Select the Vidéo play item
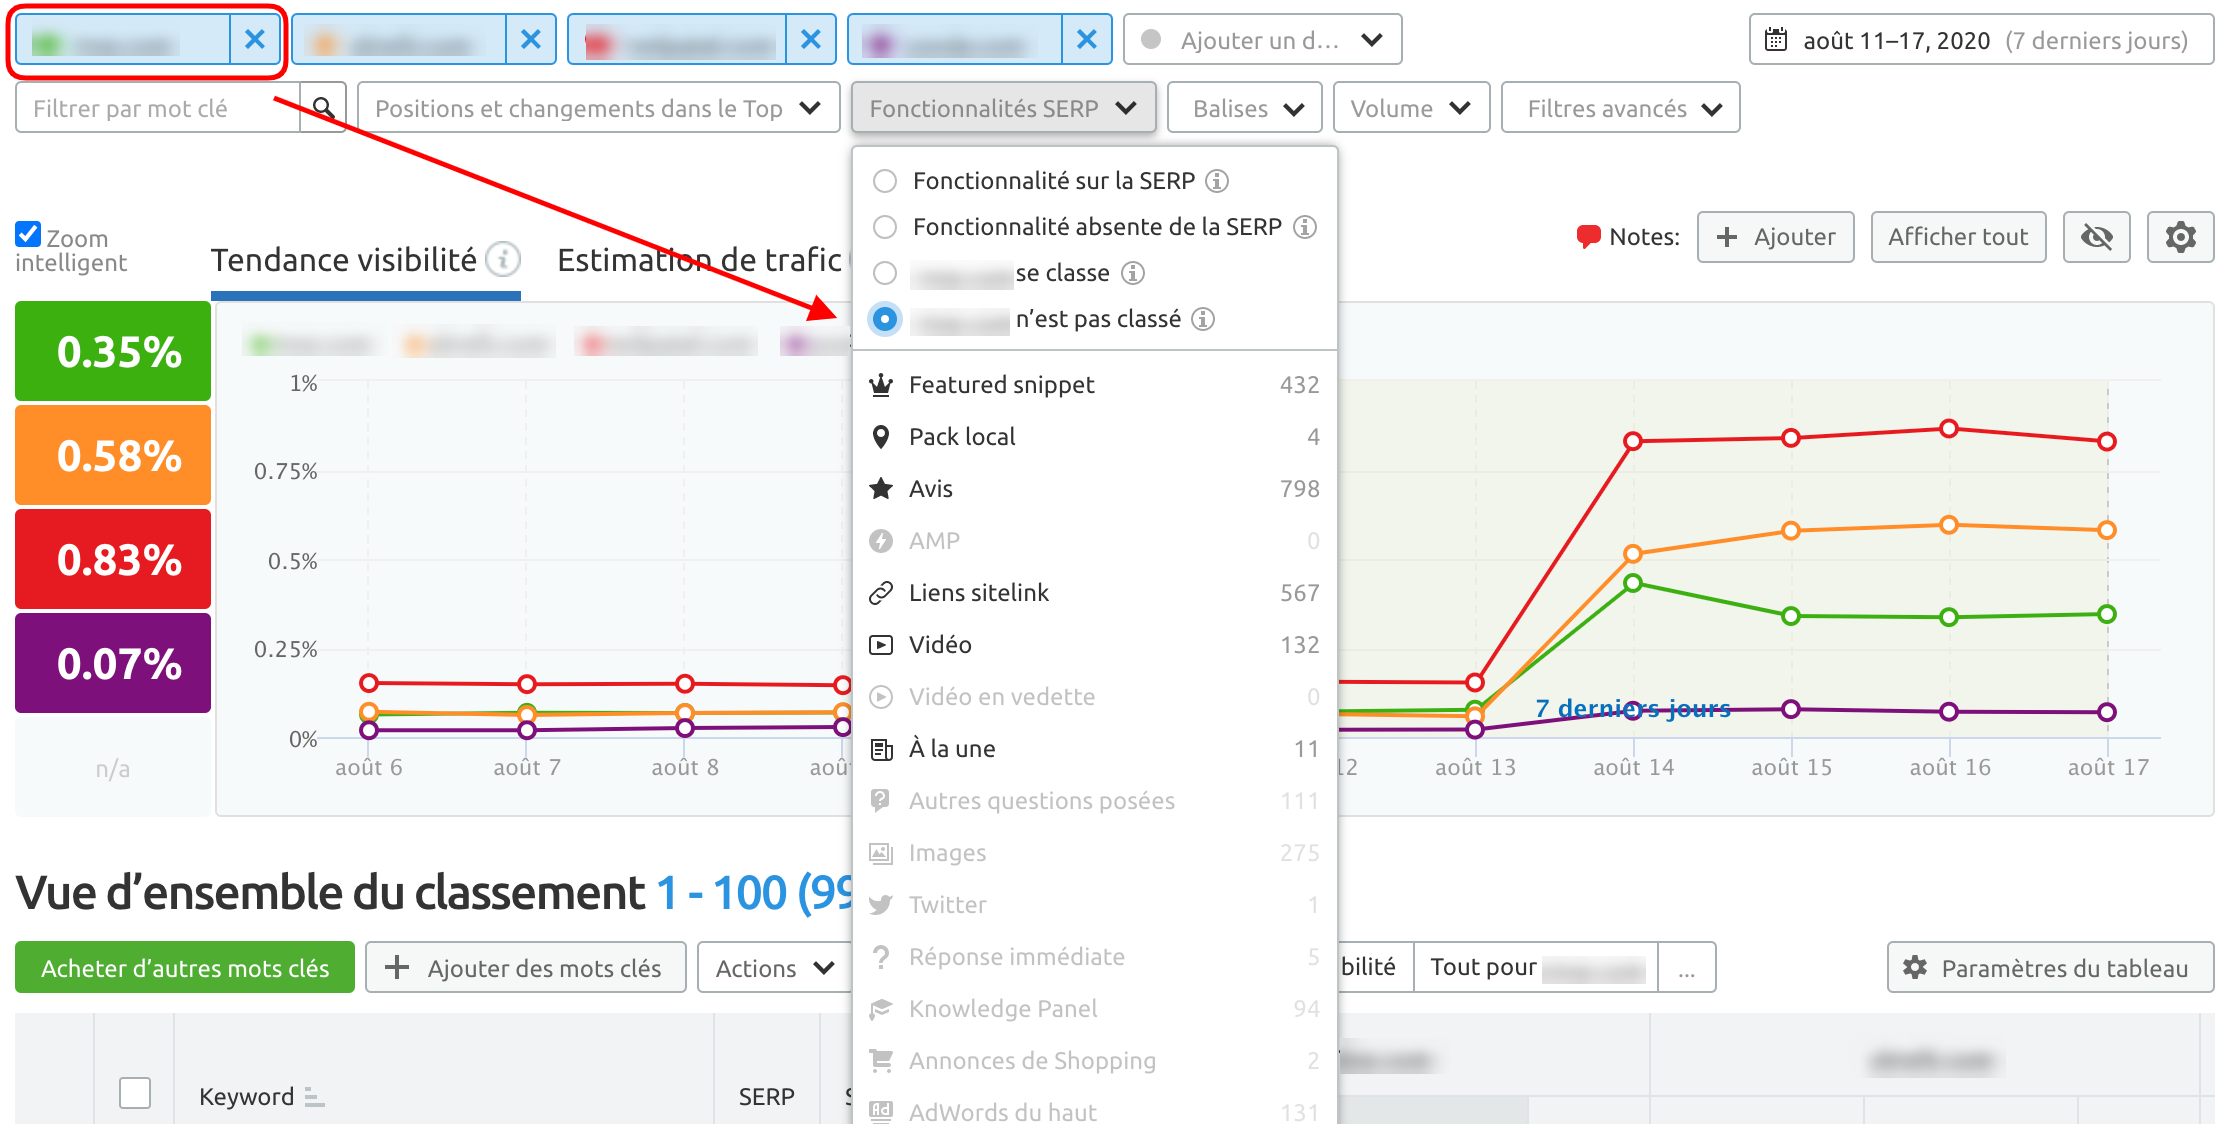 939,645
